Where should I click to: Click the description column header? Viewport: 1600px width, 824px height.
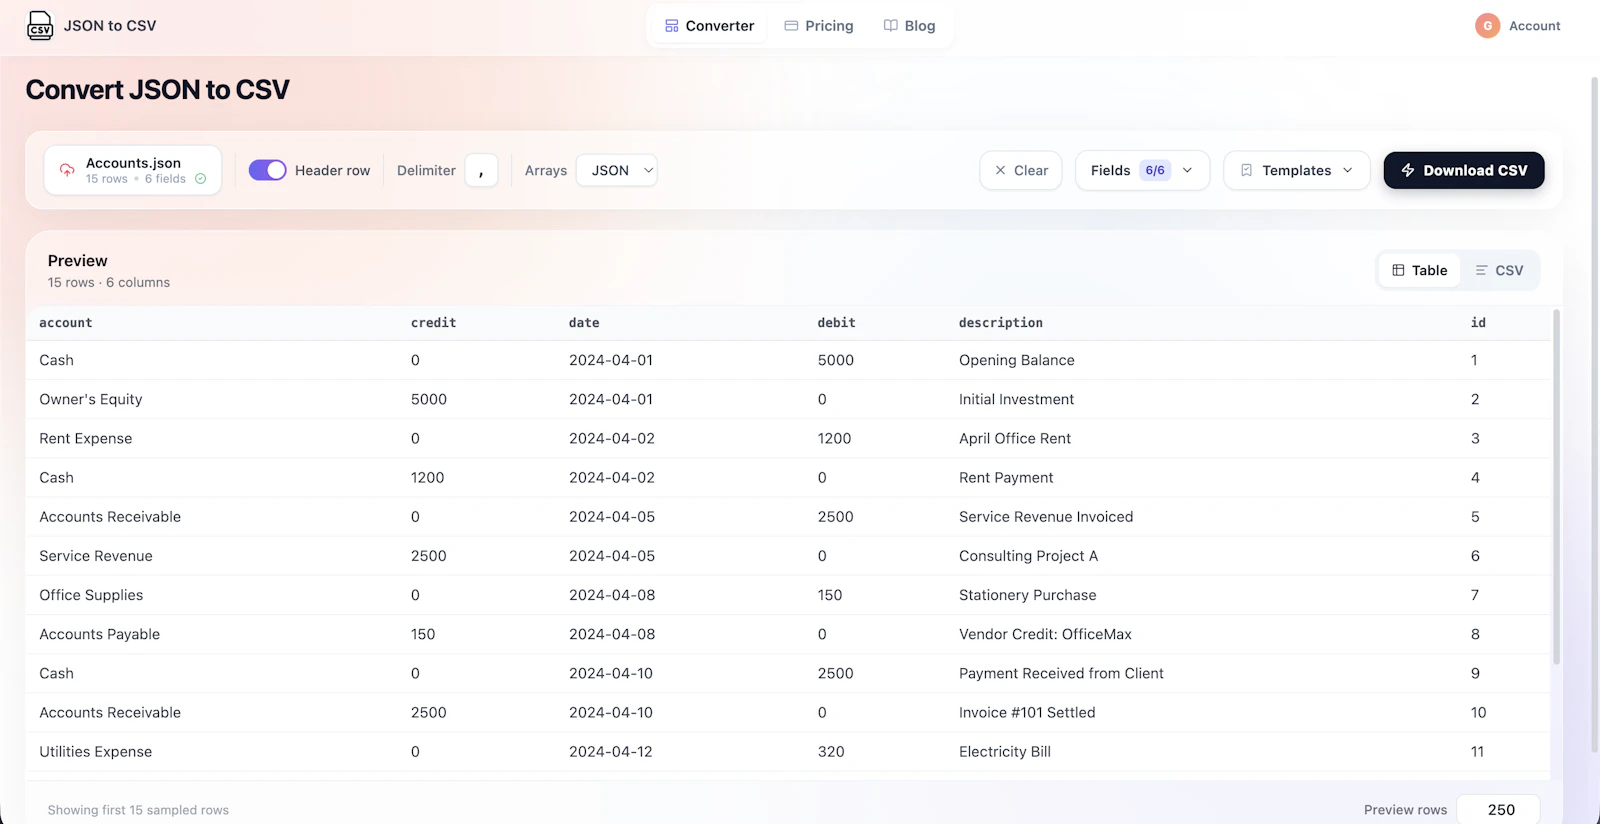click(1001, 323)
